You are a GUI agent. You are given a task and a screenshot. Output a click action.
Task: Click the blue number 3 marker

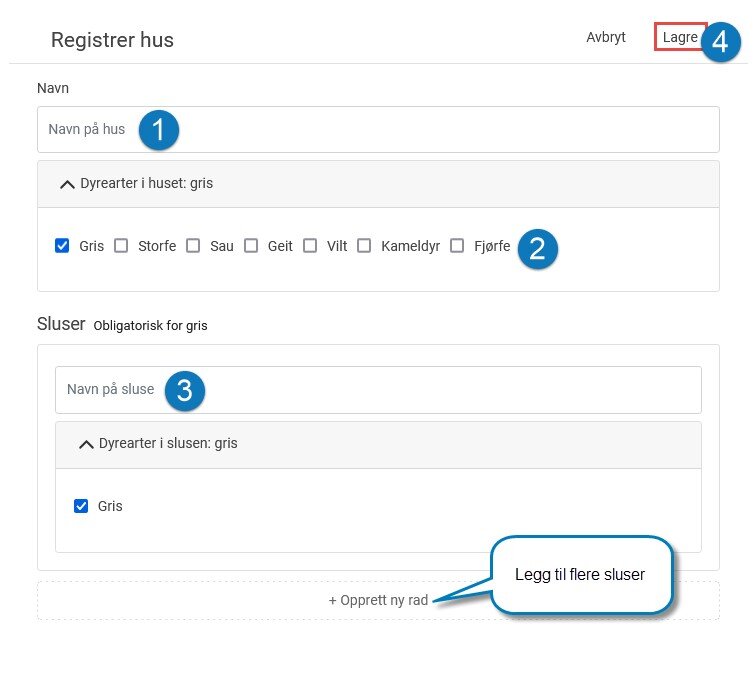pyautogui.click(x=185, y=390)
